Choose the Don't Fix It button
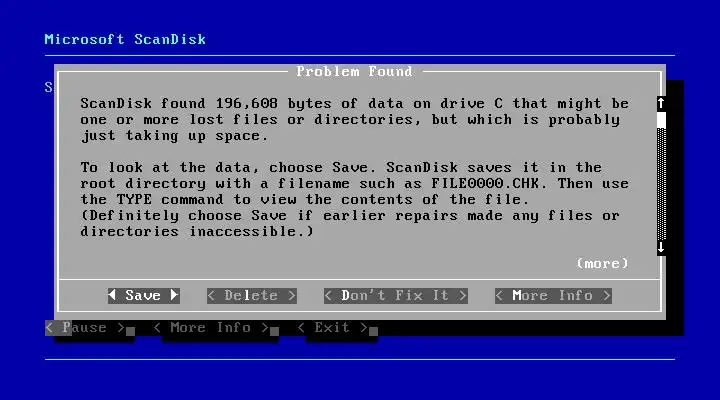 tap(395, 296)
